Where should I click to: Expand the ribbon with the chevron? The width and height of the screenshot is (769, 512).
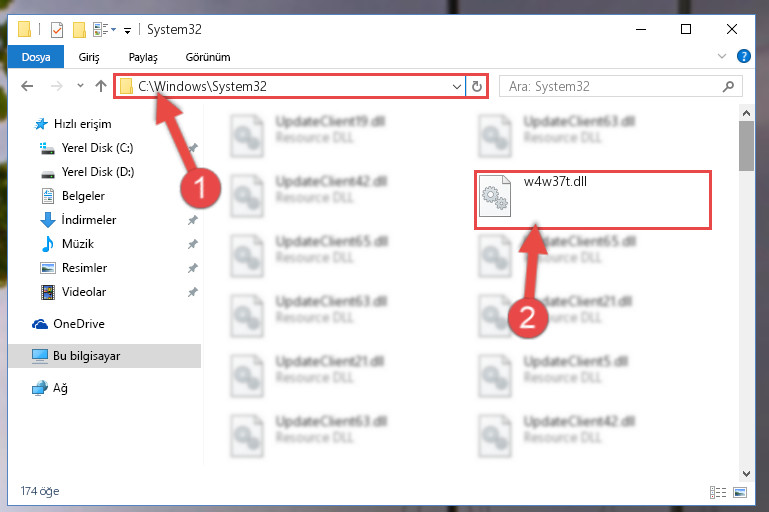(x=721, y=56)
